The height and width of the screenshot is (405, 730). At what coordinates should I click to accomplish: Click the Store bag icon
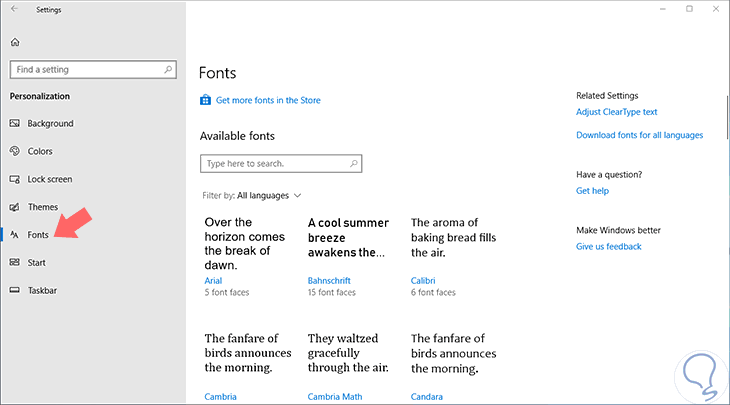pyautogui.click(x=205, y=100)
